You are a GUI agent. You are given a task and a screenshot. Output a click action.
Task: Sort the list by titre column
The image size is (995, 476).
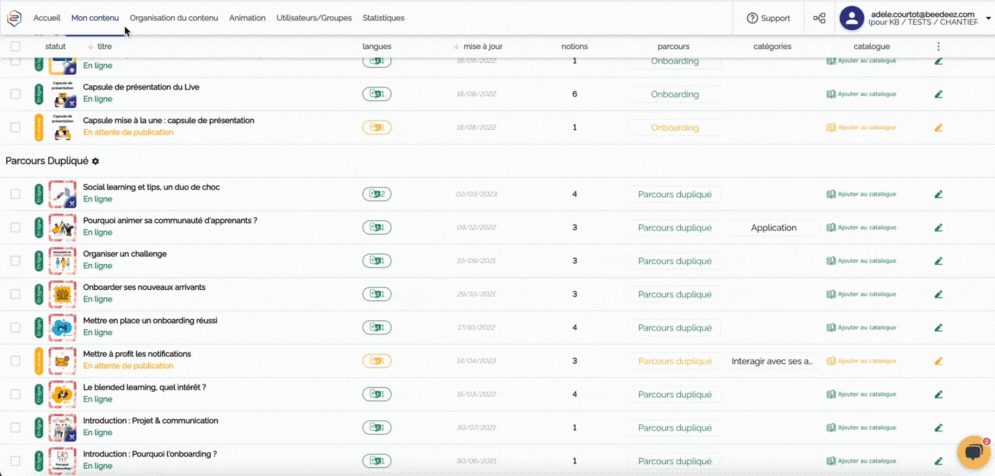point(104,47)
